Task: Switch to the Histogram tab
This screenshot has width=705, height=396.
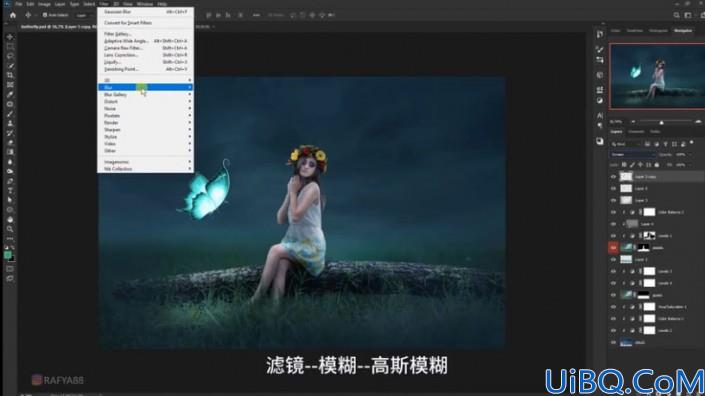Action: tap(658, 31)
